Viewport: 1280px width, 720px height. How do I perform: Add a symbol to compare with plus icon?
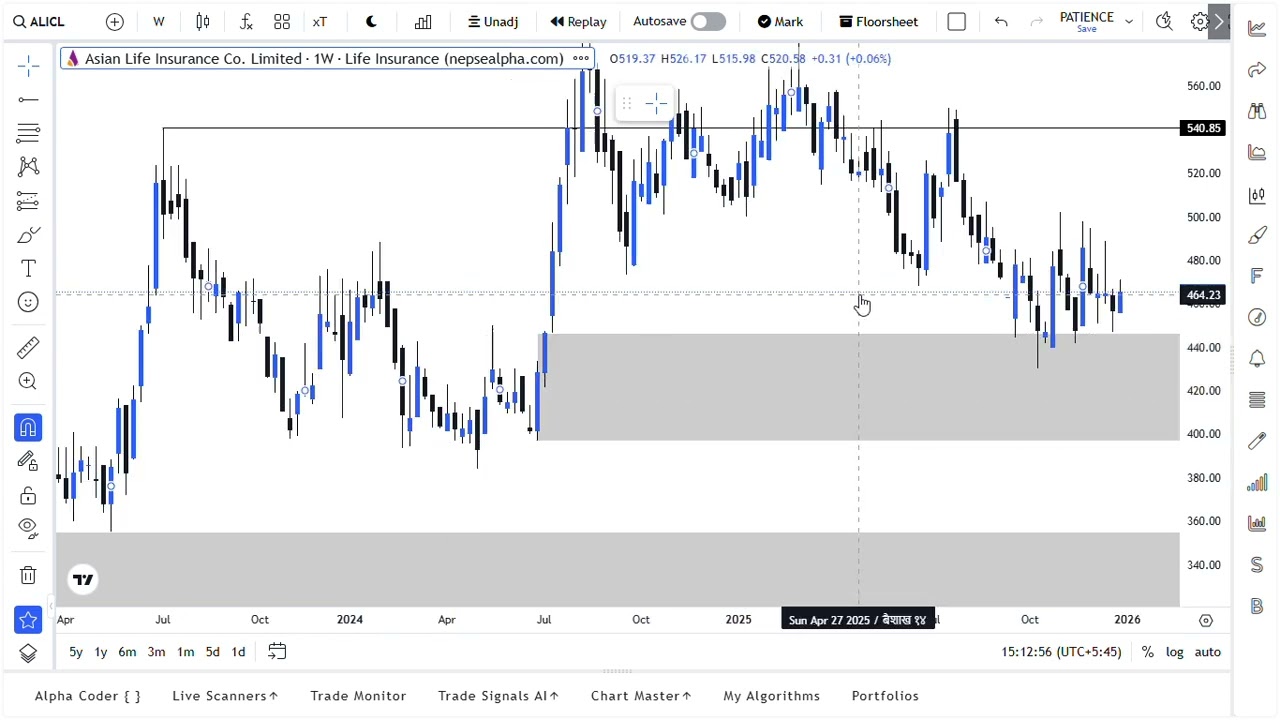[x=115, y=21]
